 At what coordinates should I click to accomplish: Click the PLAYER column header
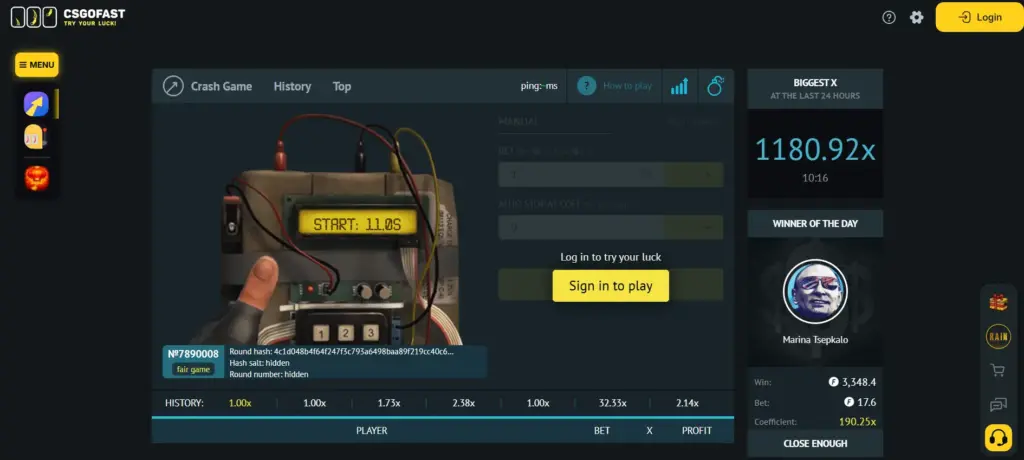372,431
